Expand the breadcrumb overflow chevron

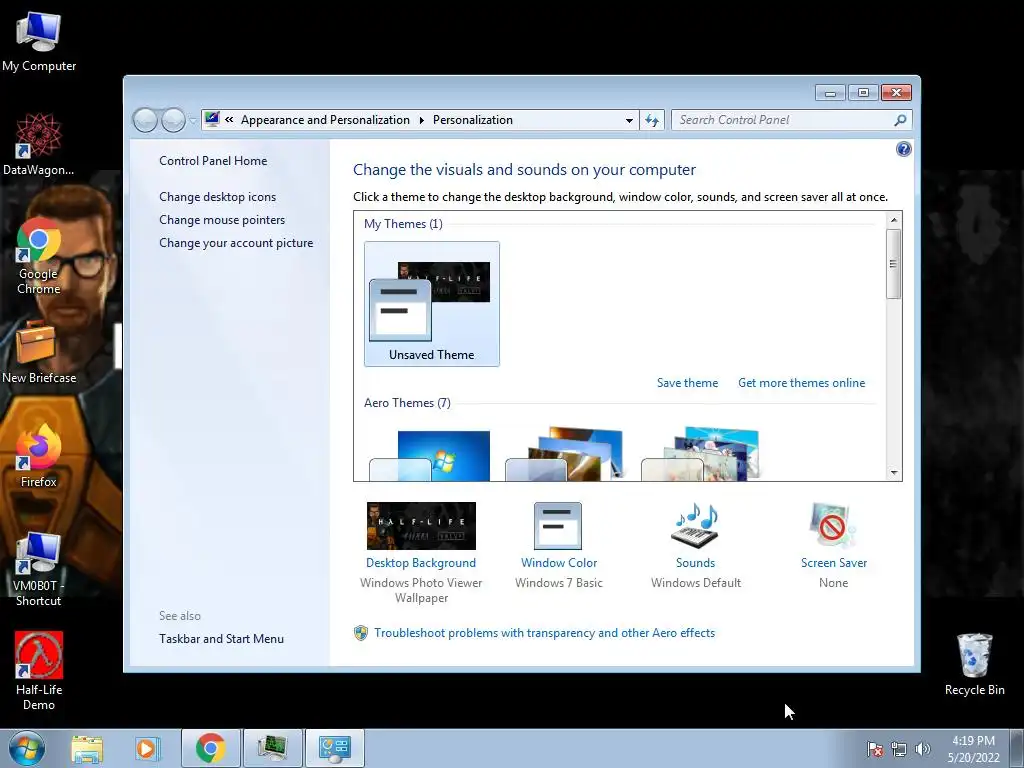coord(229,120)
